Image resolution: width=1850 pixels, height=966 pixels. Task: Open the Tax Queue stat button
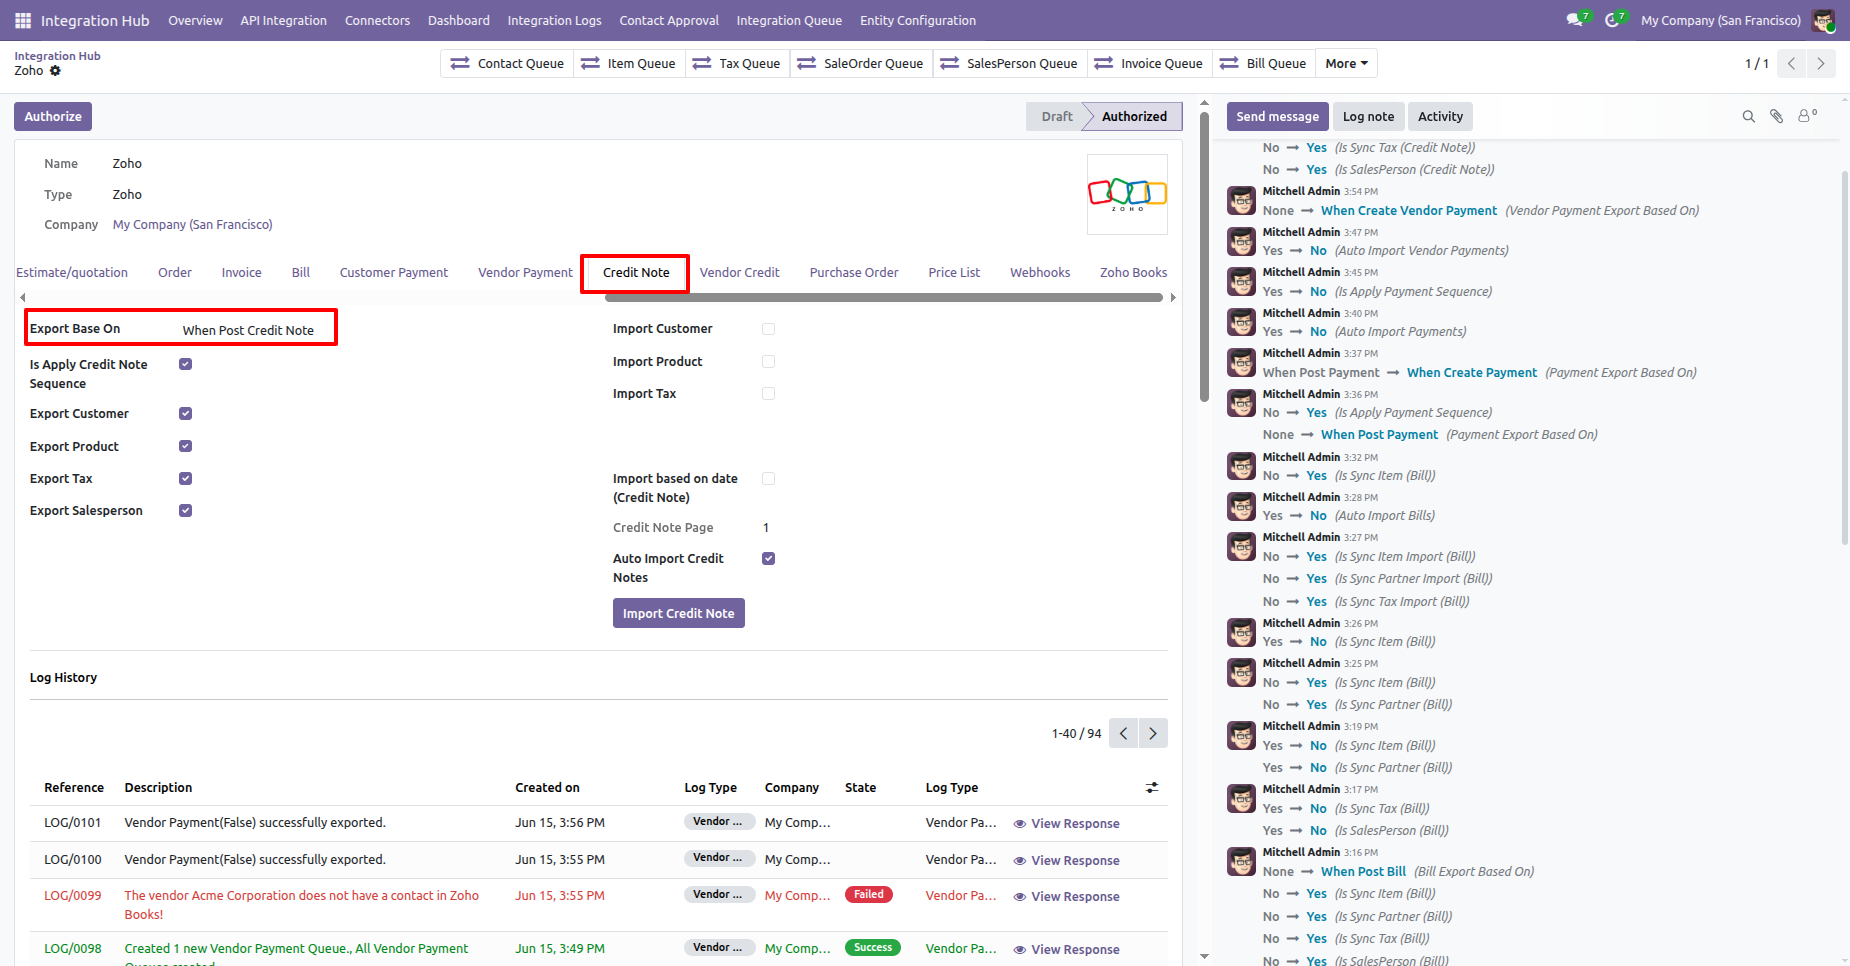coord(736,64)
